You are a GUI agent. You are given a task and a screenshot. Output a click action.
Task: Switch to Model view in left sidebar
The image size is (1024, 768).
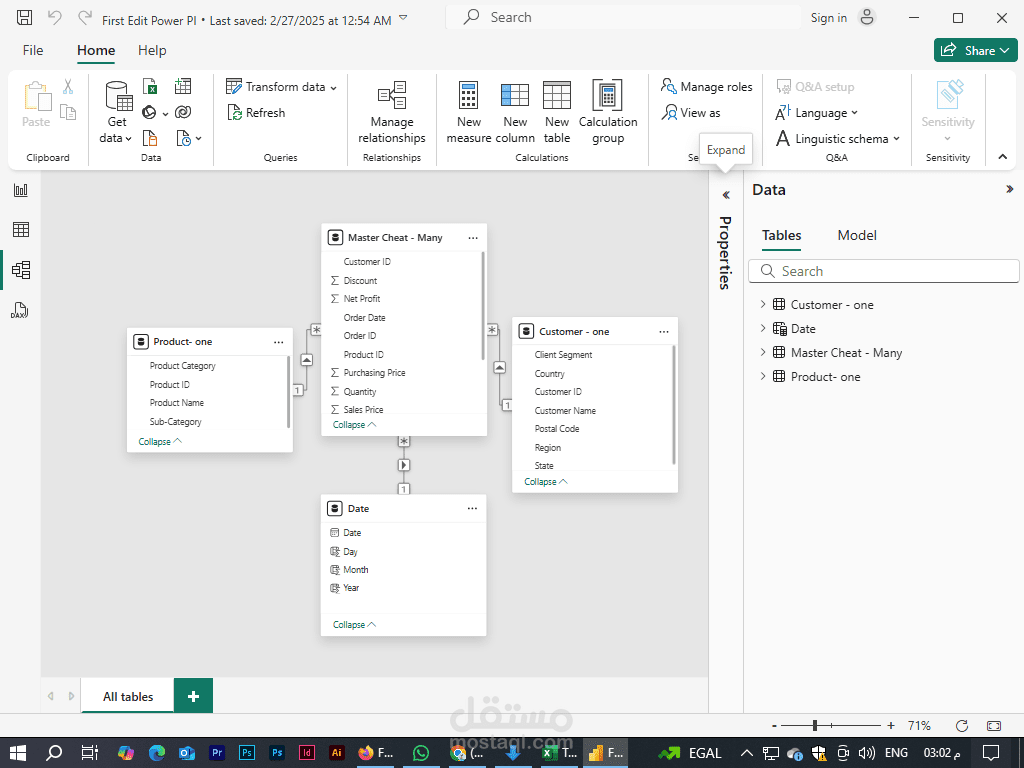21,270
